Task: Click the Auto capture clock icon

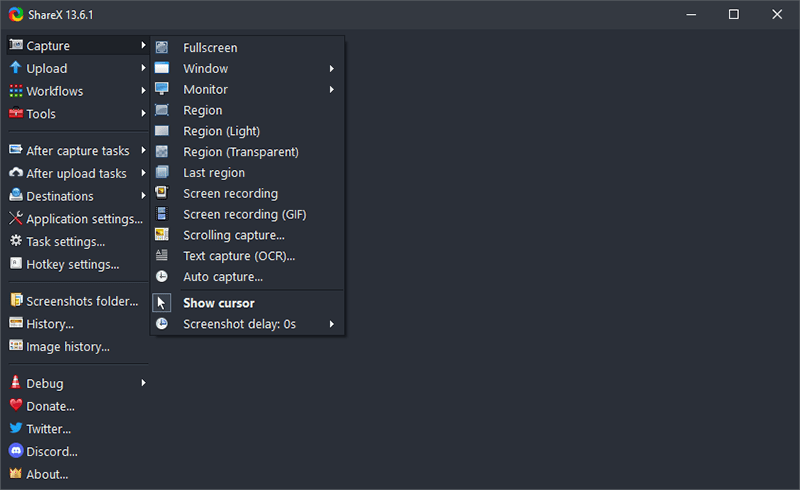Action: pyautogui.click(x=162, y=277)
